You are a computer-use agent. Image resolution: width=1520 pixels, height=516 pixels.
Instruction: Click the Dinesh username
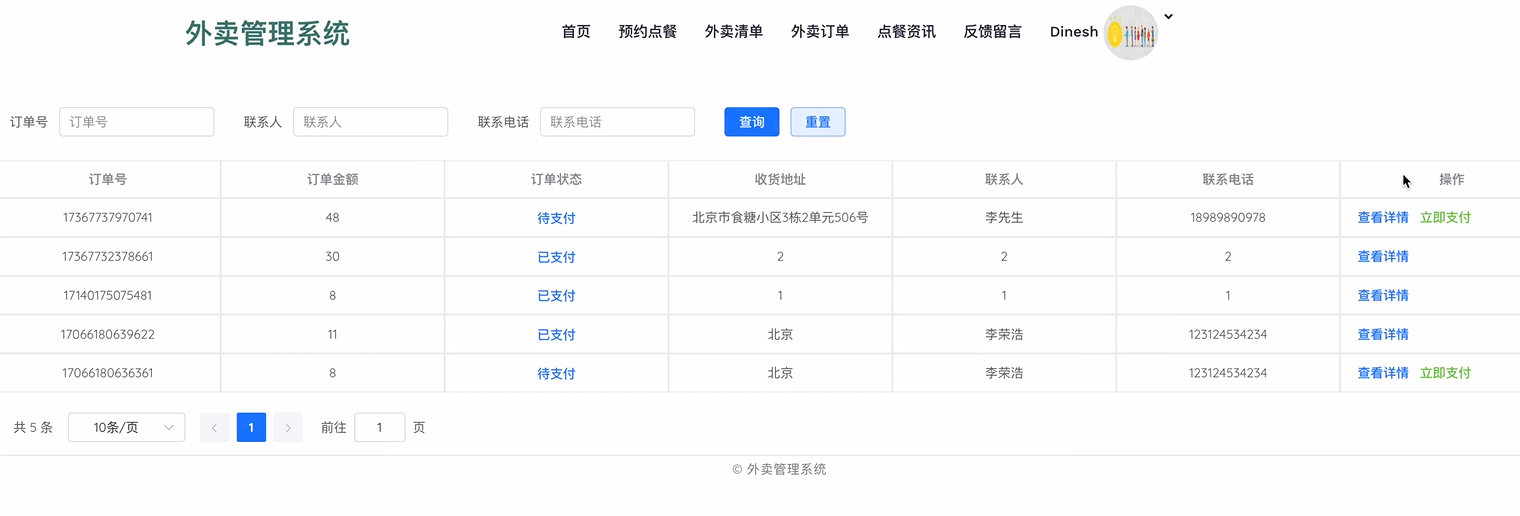click(x=1074, y=32)
